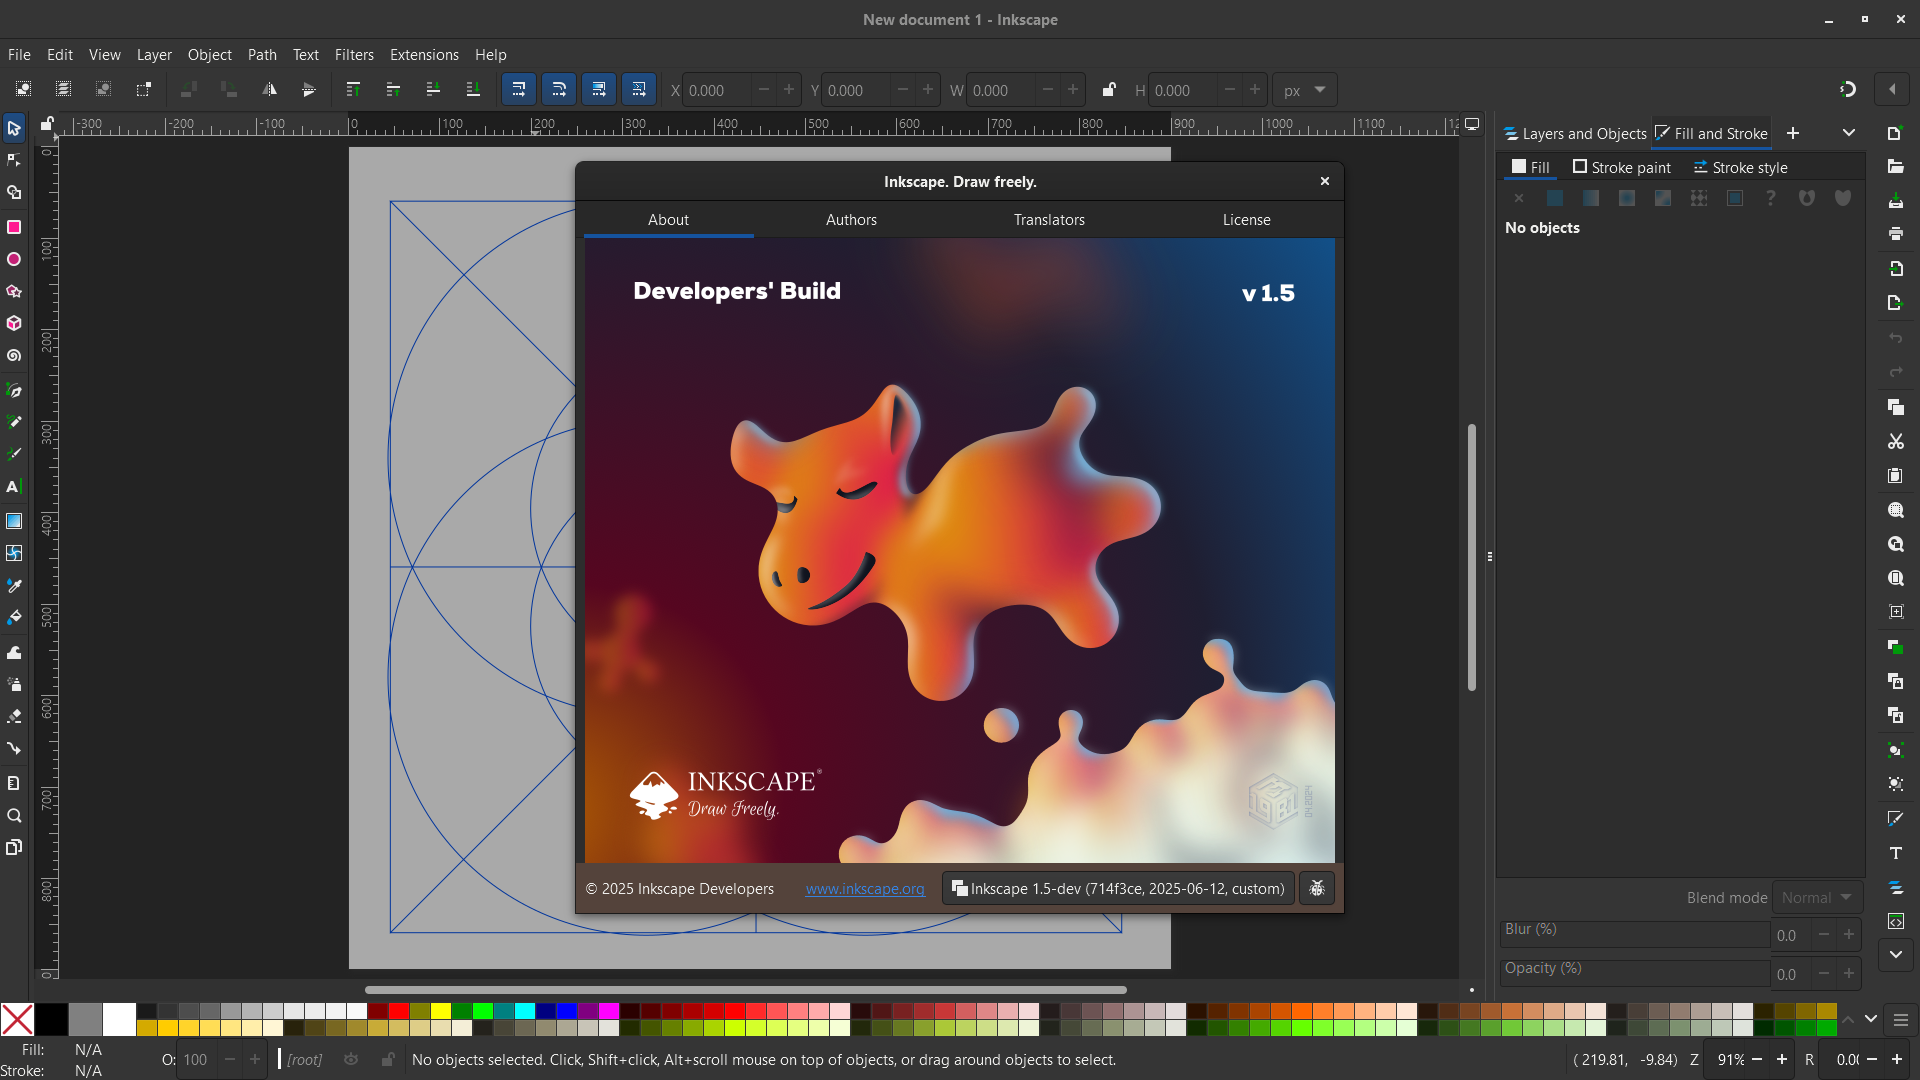Image resolution: width=1920 pixels, height=1080 pixels.
Task: Click the Print document icon
Action: click(1896, 234)
